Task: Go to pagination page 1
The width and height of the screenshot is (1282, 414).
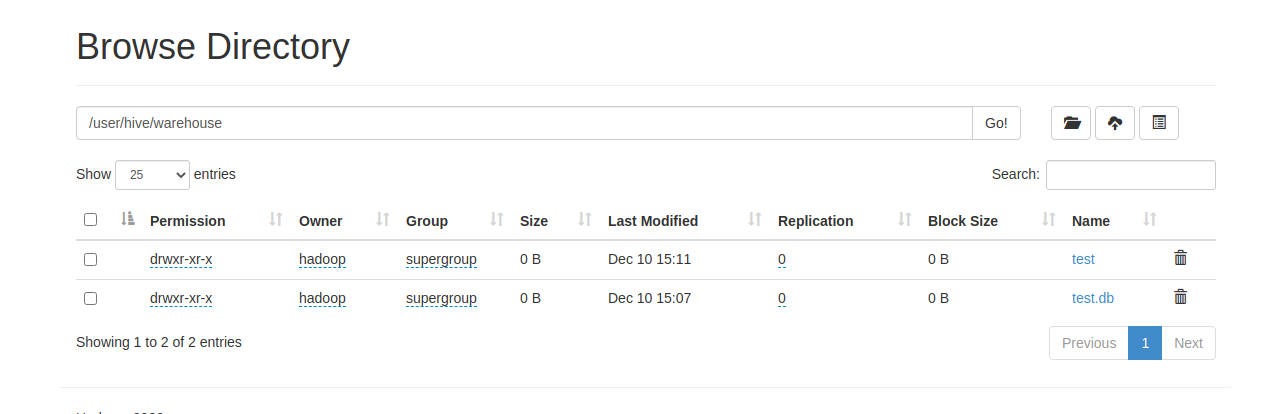Action: click(x=1145, y=343)
